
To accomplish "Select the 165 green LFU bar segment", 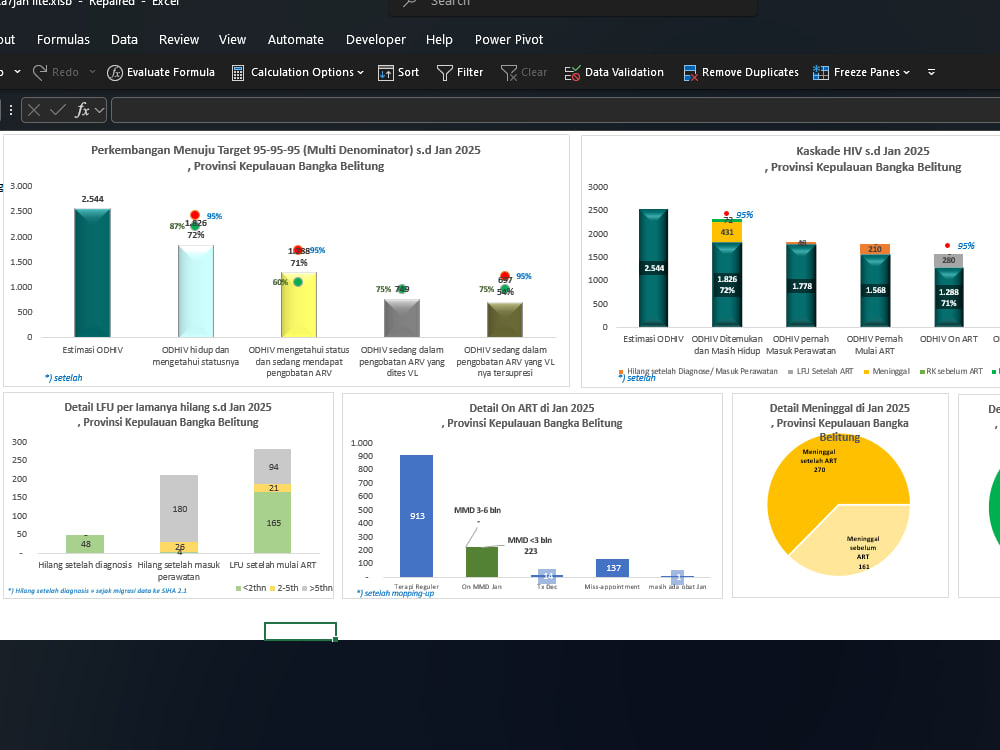I will tap(273, 523).
